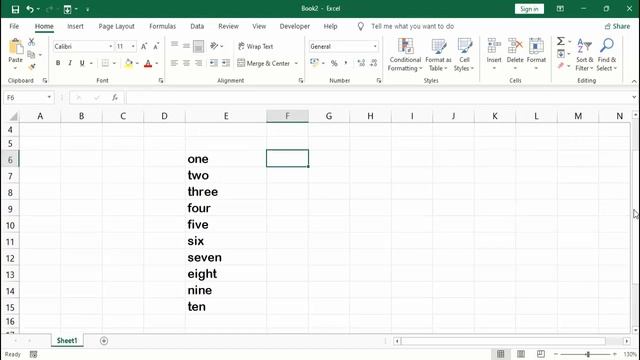
Task: Click the Fill down icon
Action: [x=561, y=53]
